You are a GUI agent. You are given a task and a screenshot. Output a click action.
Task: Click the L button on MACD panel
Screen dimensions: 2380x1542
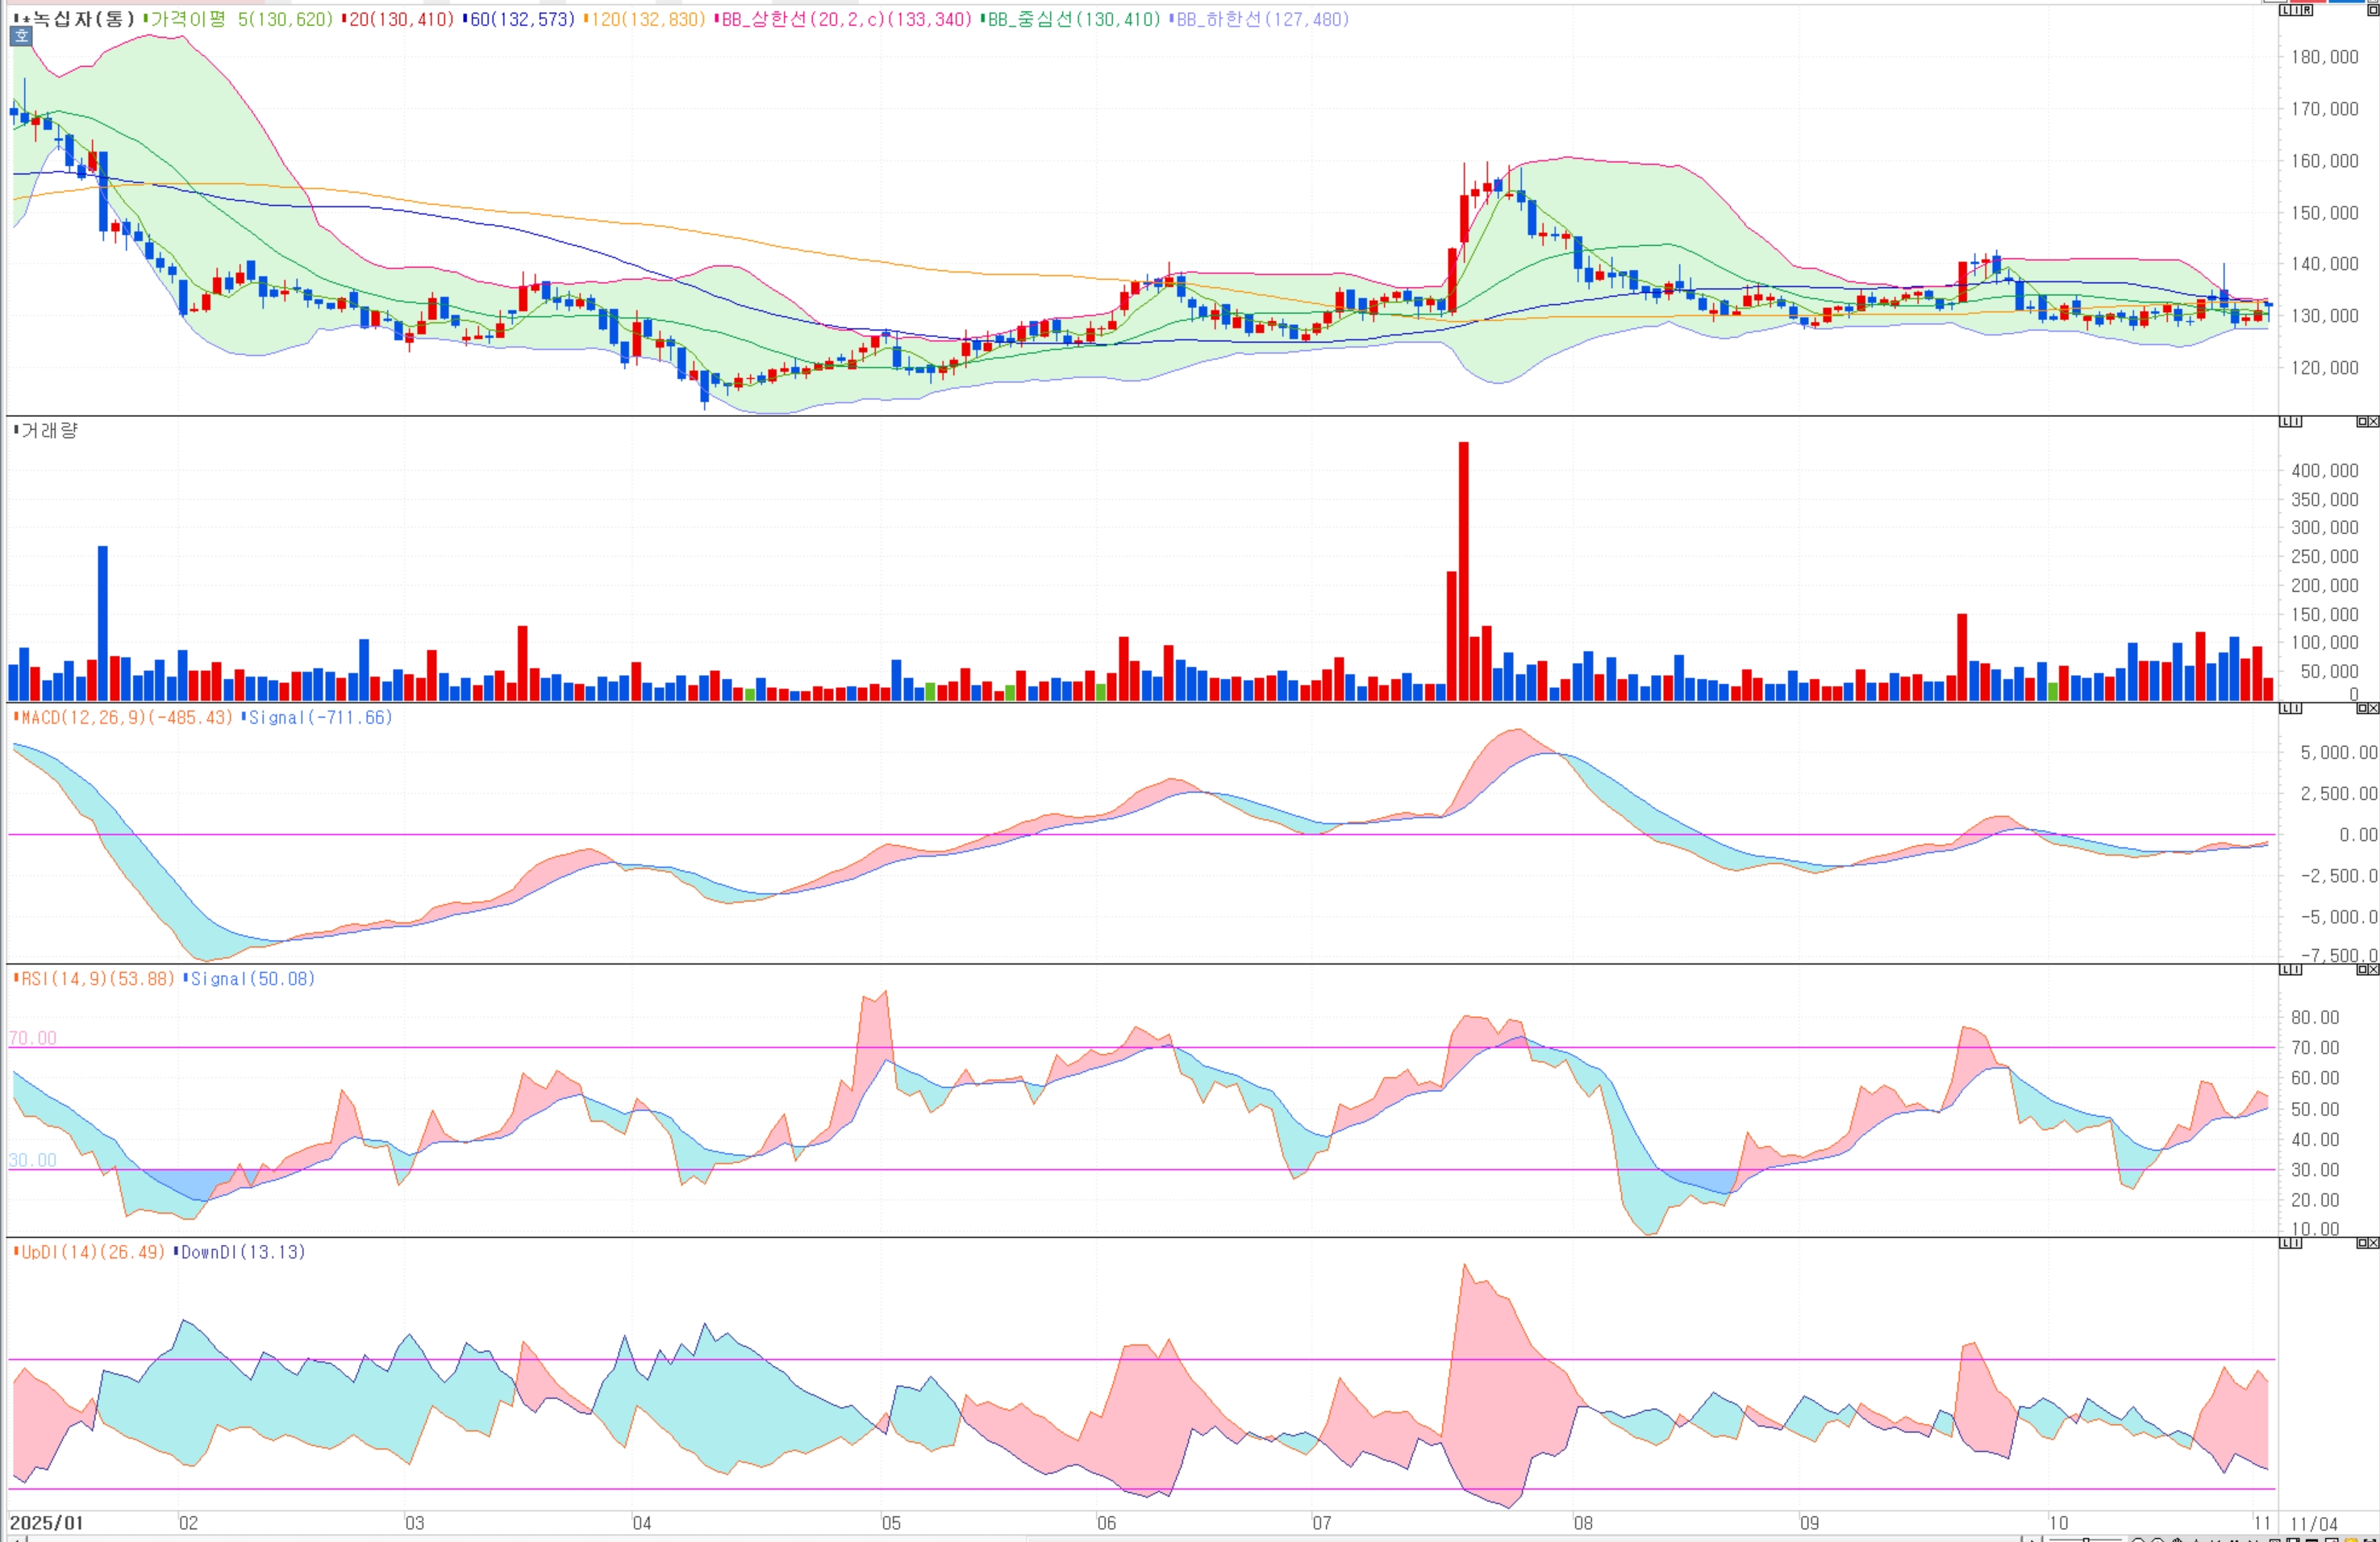tap(2285, 709)
